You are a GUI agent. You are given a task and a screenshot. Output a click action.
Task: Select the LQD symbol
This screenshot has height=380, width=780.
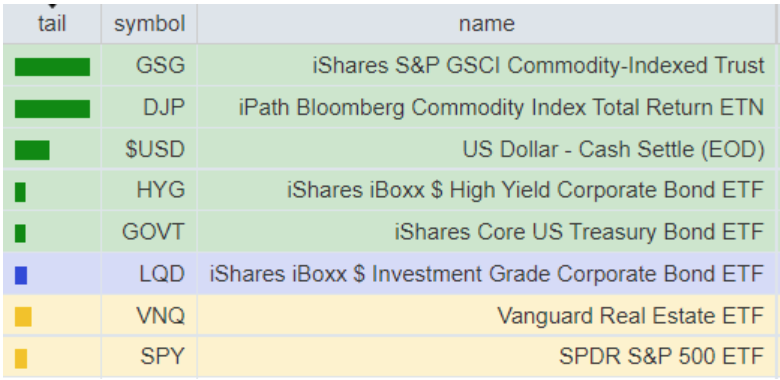pyautogui.click(x=162, y=273)
